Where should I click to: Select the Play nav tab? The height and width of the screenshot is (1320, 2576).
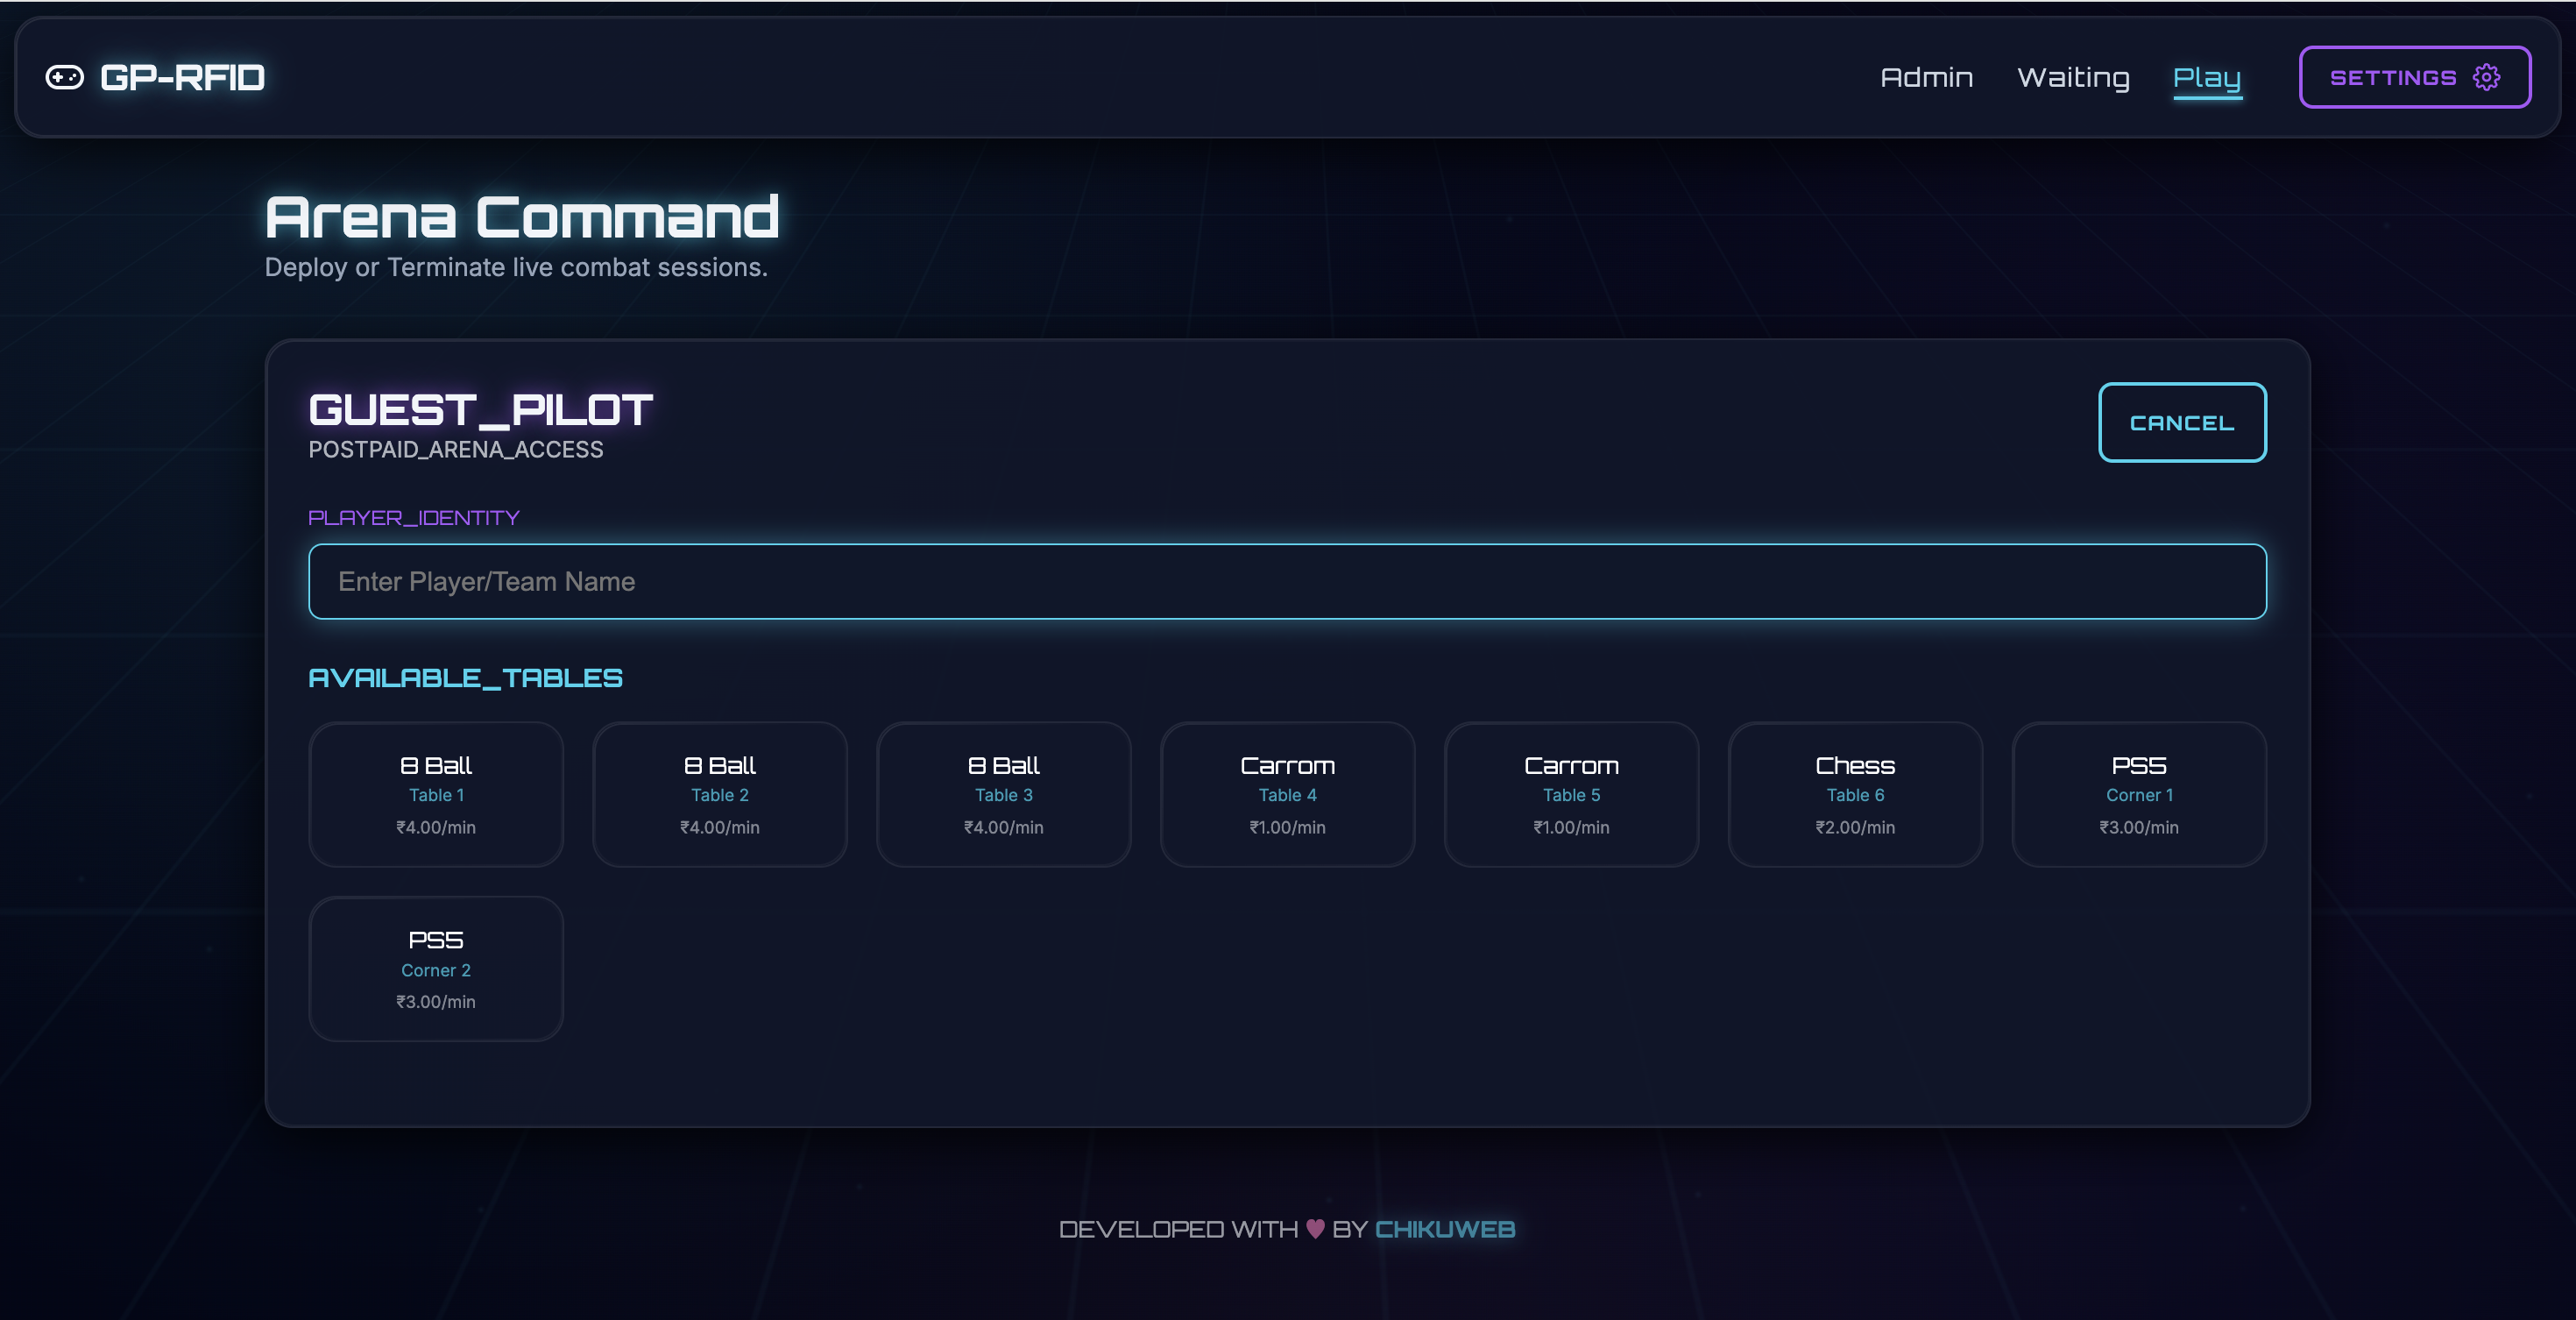[x=2207, y=77]
